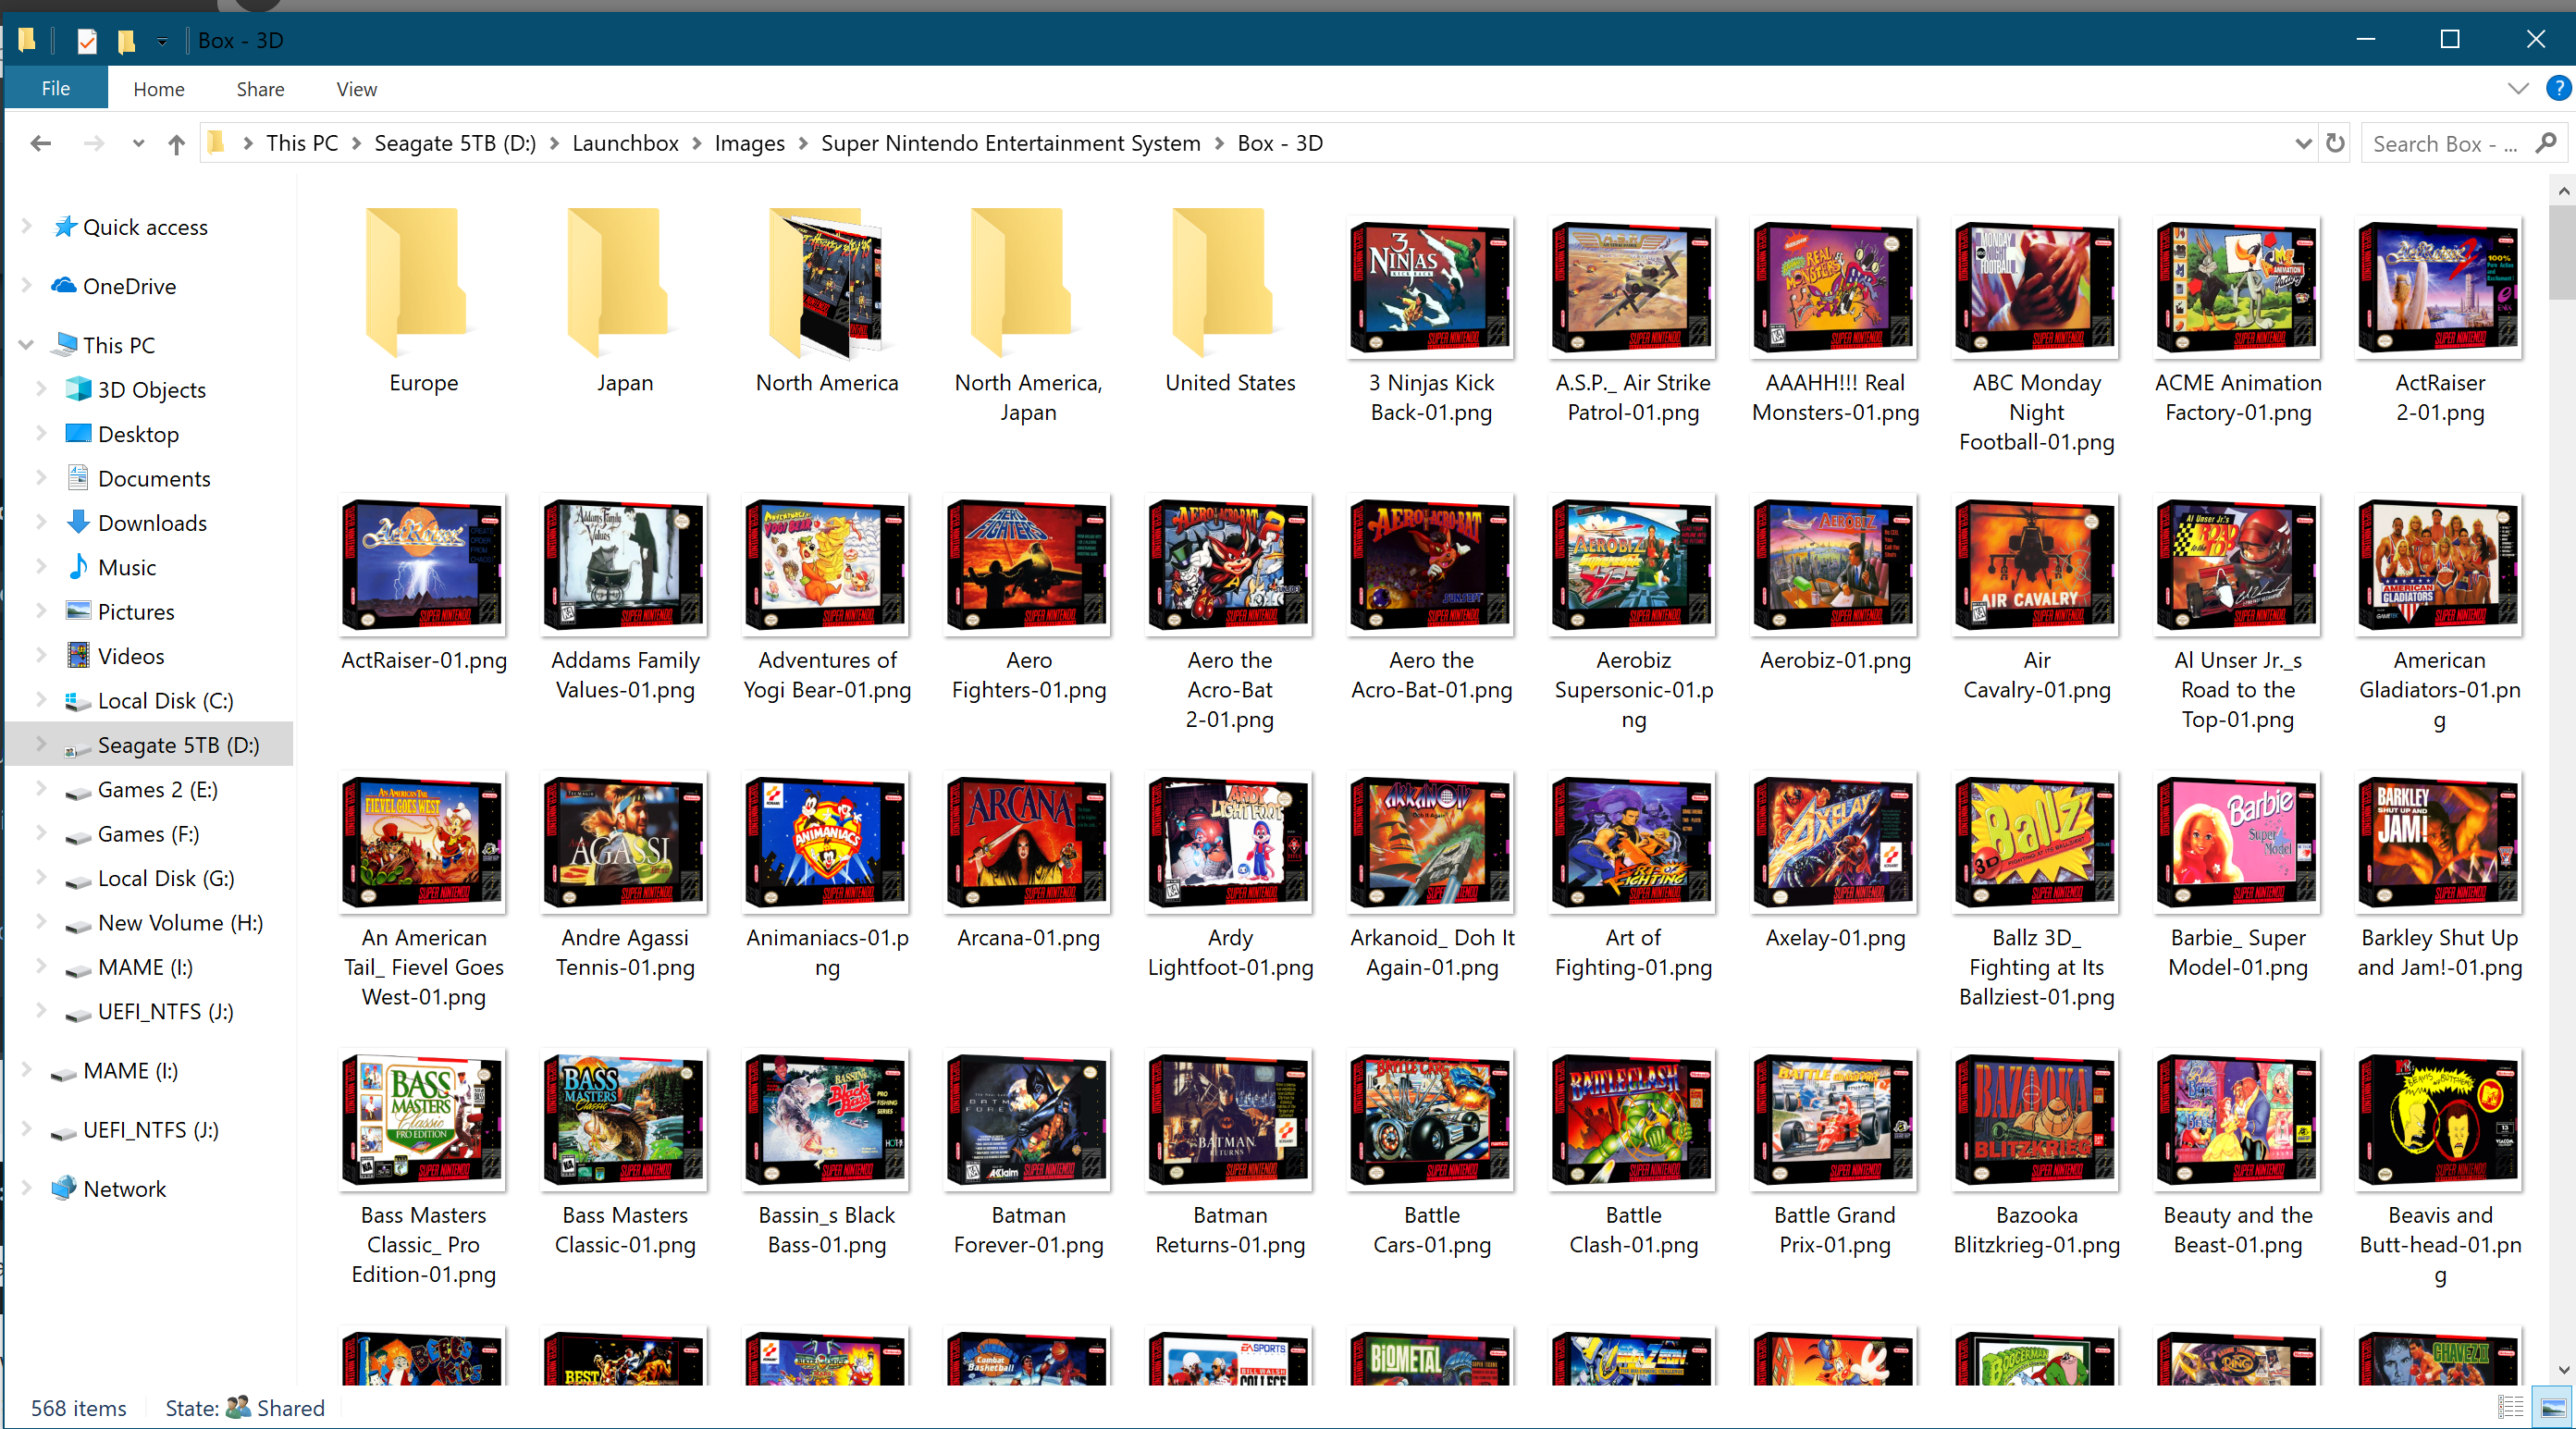The height and width of the screenshot is (1429, 2576).
Task: Navigate to Images in breadcrumb
Action: click(x=749, y=143)
